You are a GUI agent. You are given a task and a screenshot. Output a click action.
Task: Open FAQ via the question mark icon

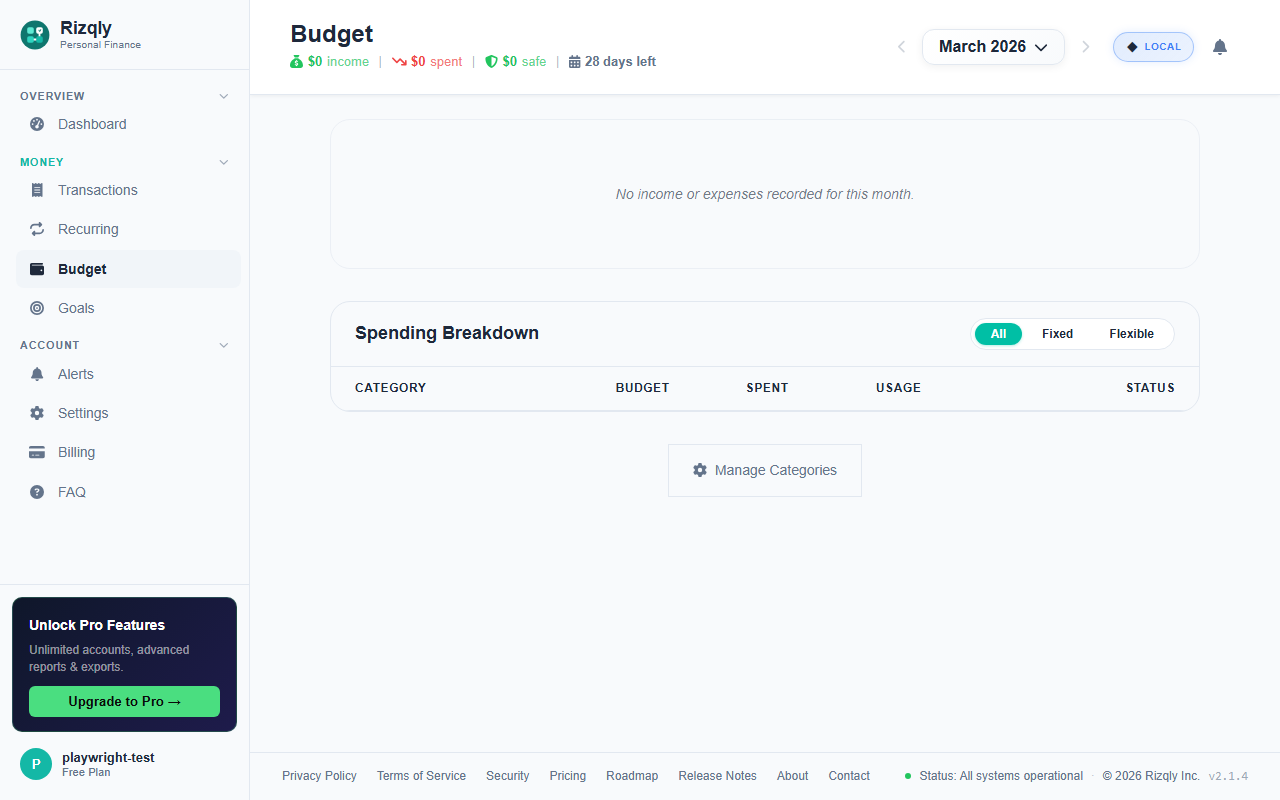click(36, 492)
